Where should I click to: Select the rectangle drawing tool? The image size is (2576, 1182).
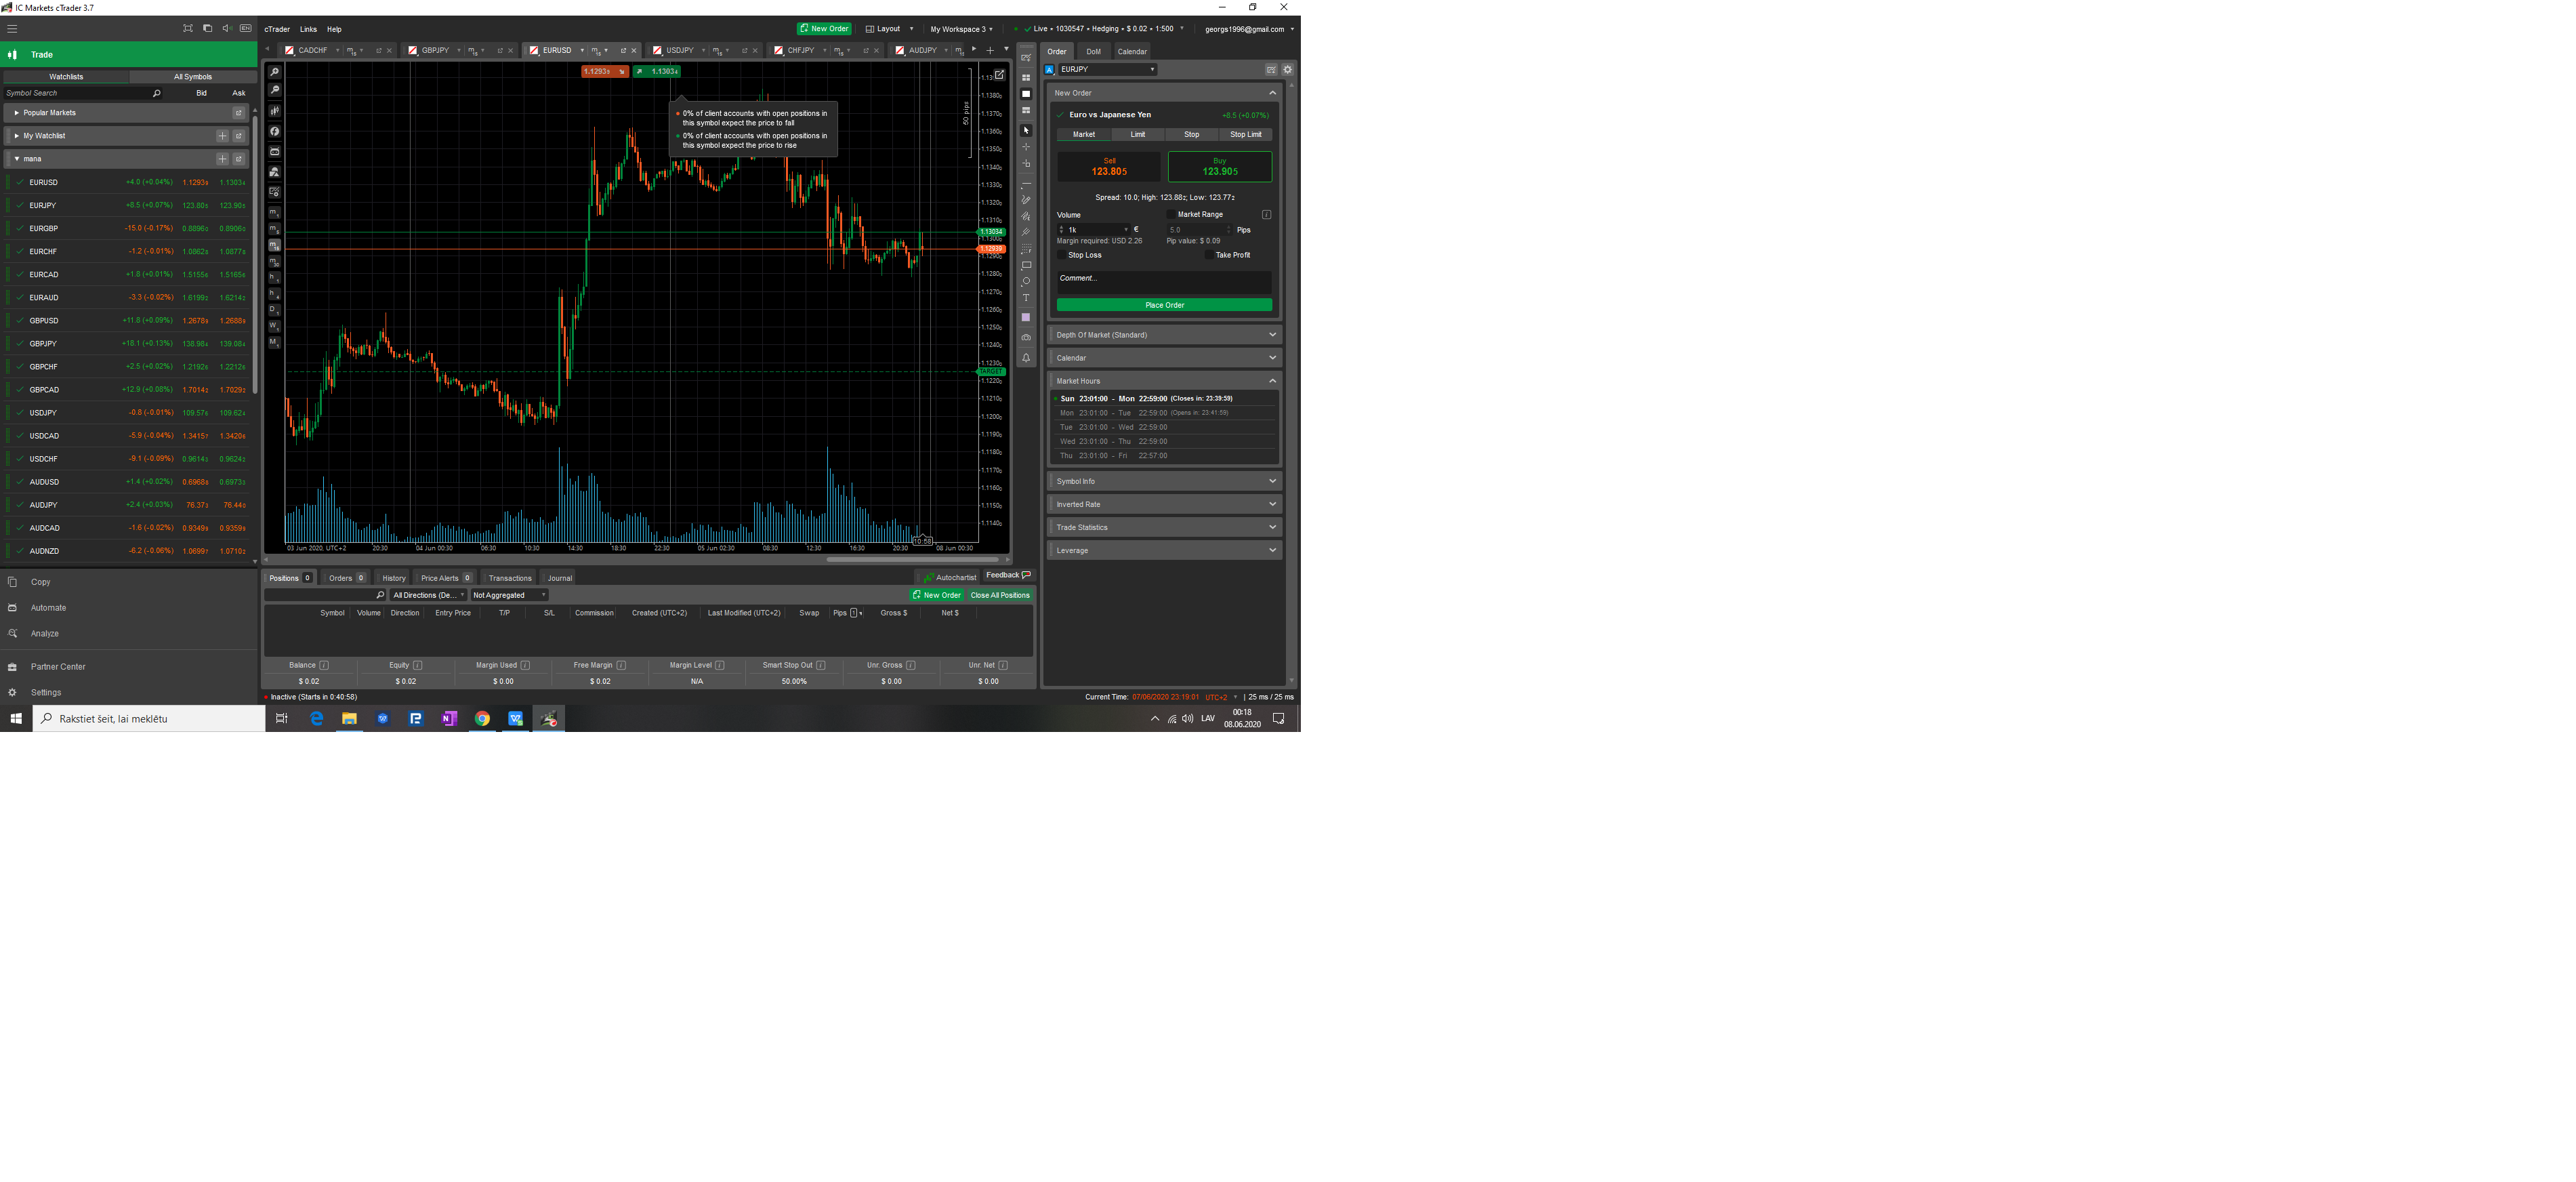click(x=1025, y=265)
